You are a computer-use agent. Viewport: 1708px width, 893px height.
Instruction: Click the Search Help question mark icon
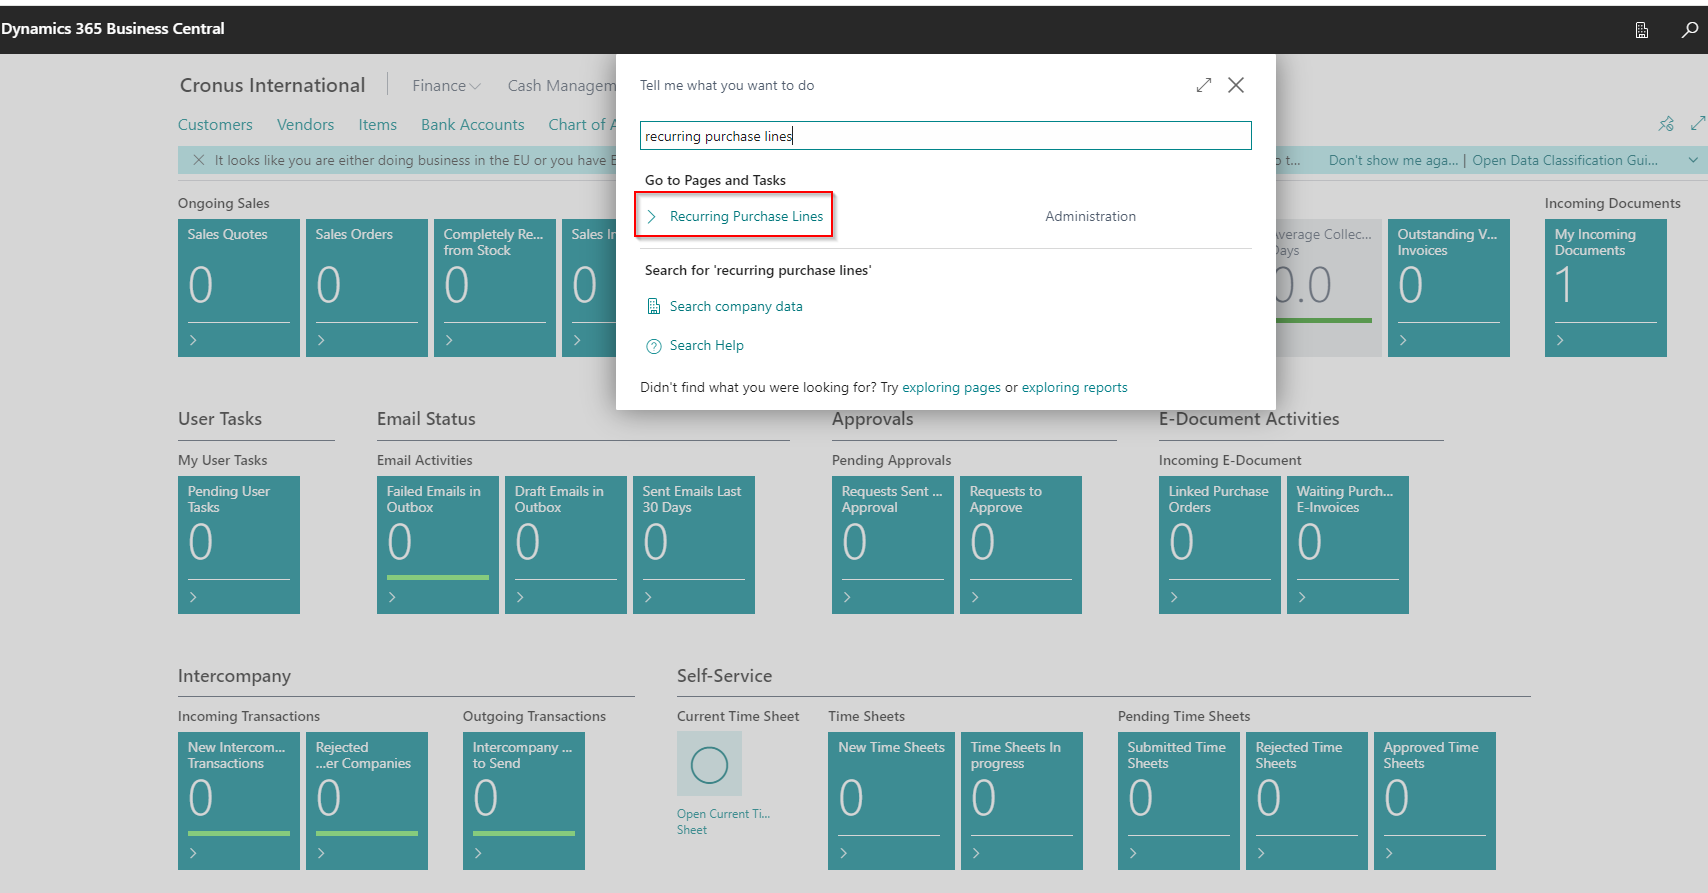coord(654,346)
